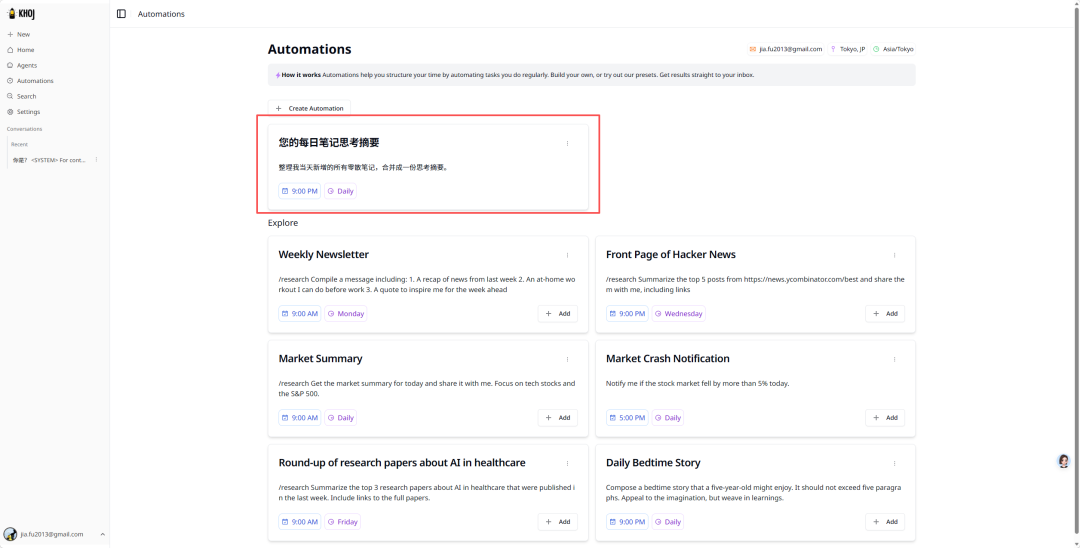Open the Home page from sidebar
This screenshot has width=1080, height=548.
[x=25, y=50]
